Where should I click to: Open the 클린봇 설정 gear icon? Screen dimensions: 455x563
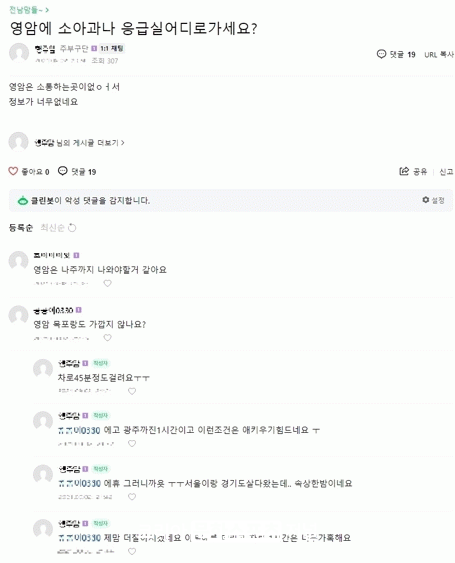coord(426,200)
